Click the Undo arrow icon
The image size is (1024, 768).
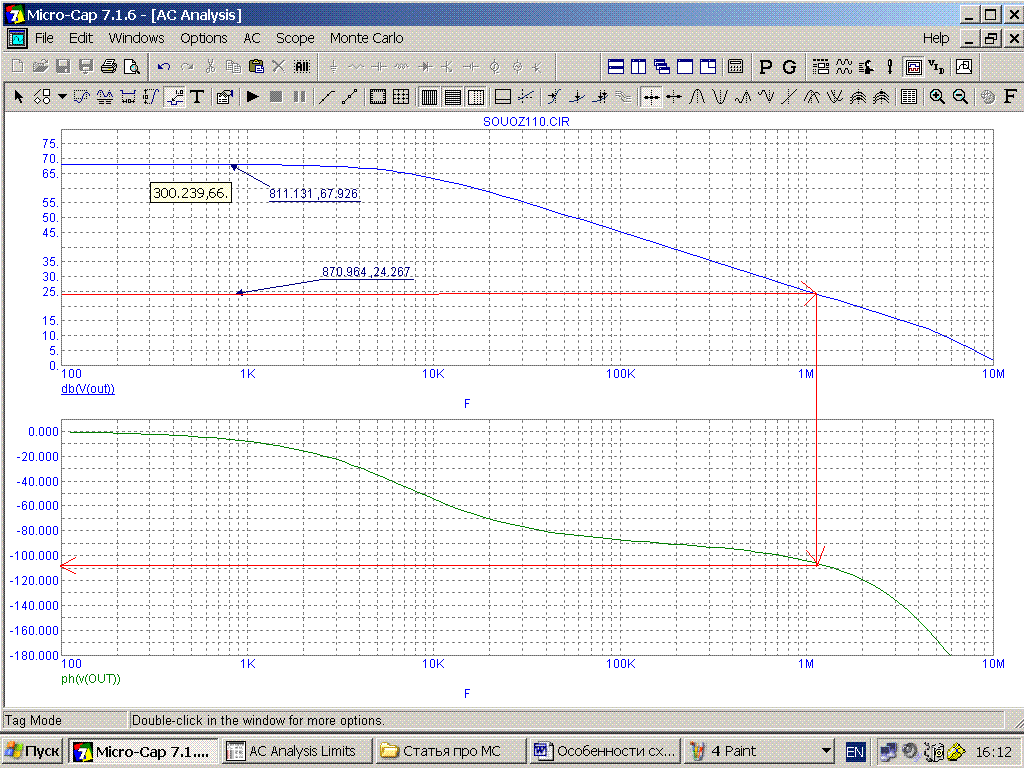(164, 67)
